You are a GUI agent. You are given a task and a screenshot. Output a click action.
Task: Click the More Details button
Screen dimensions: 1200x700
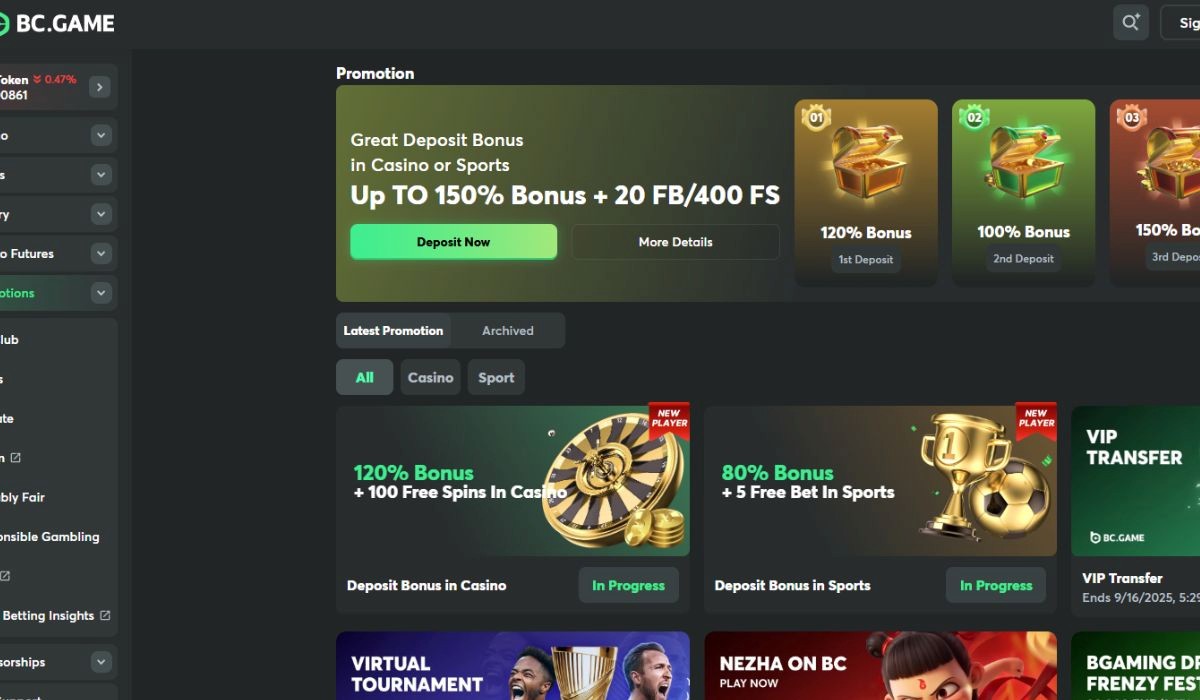(x=676, y=242)
